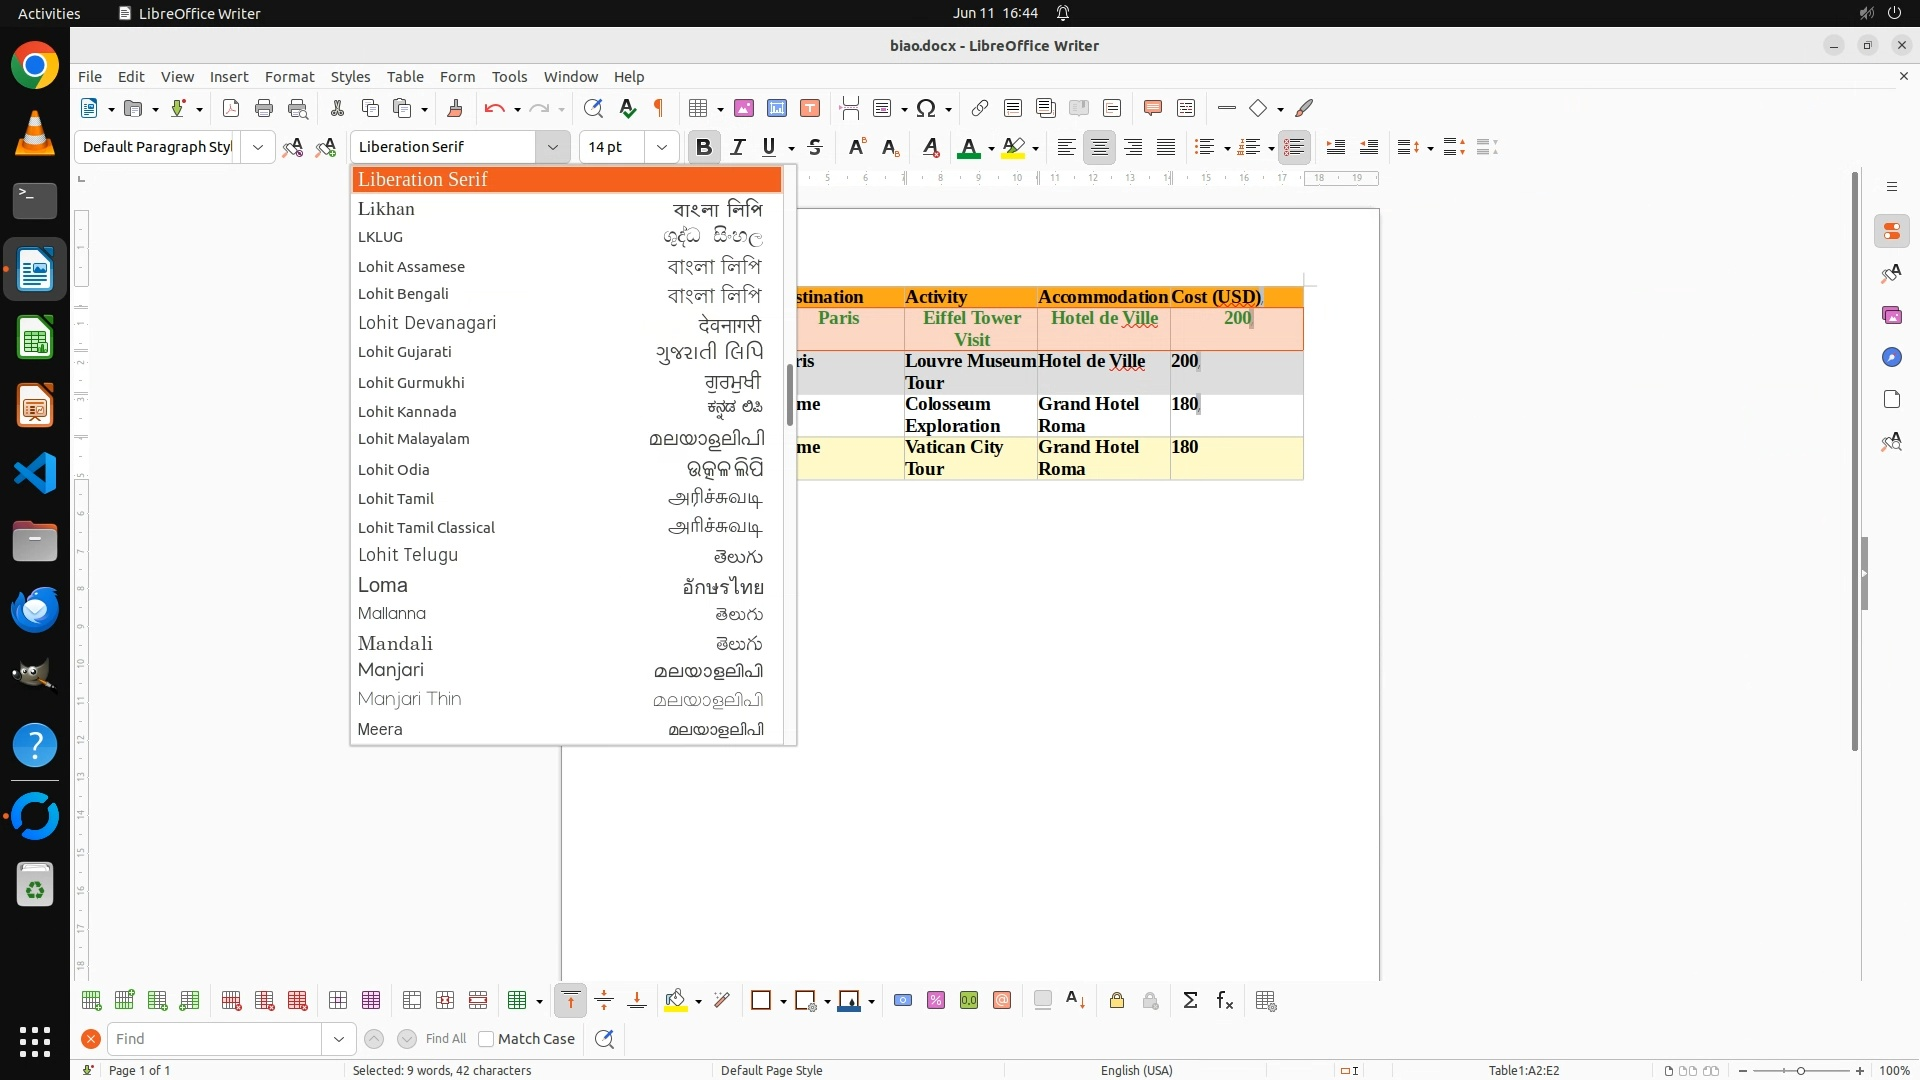
Task: Toggle Bold formatting off
Action: click(x=703, y=147)
